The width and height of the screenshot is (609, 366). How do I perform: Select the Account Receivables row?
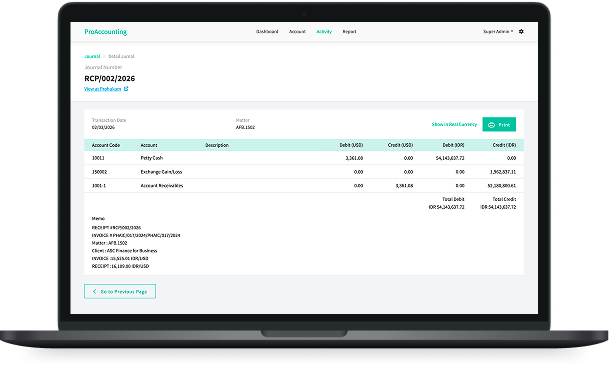coord(304,186)
